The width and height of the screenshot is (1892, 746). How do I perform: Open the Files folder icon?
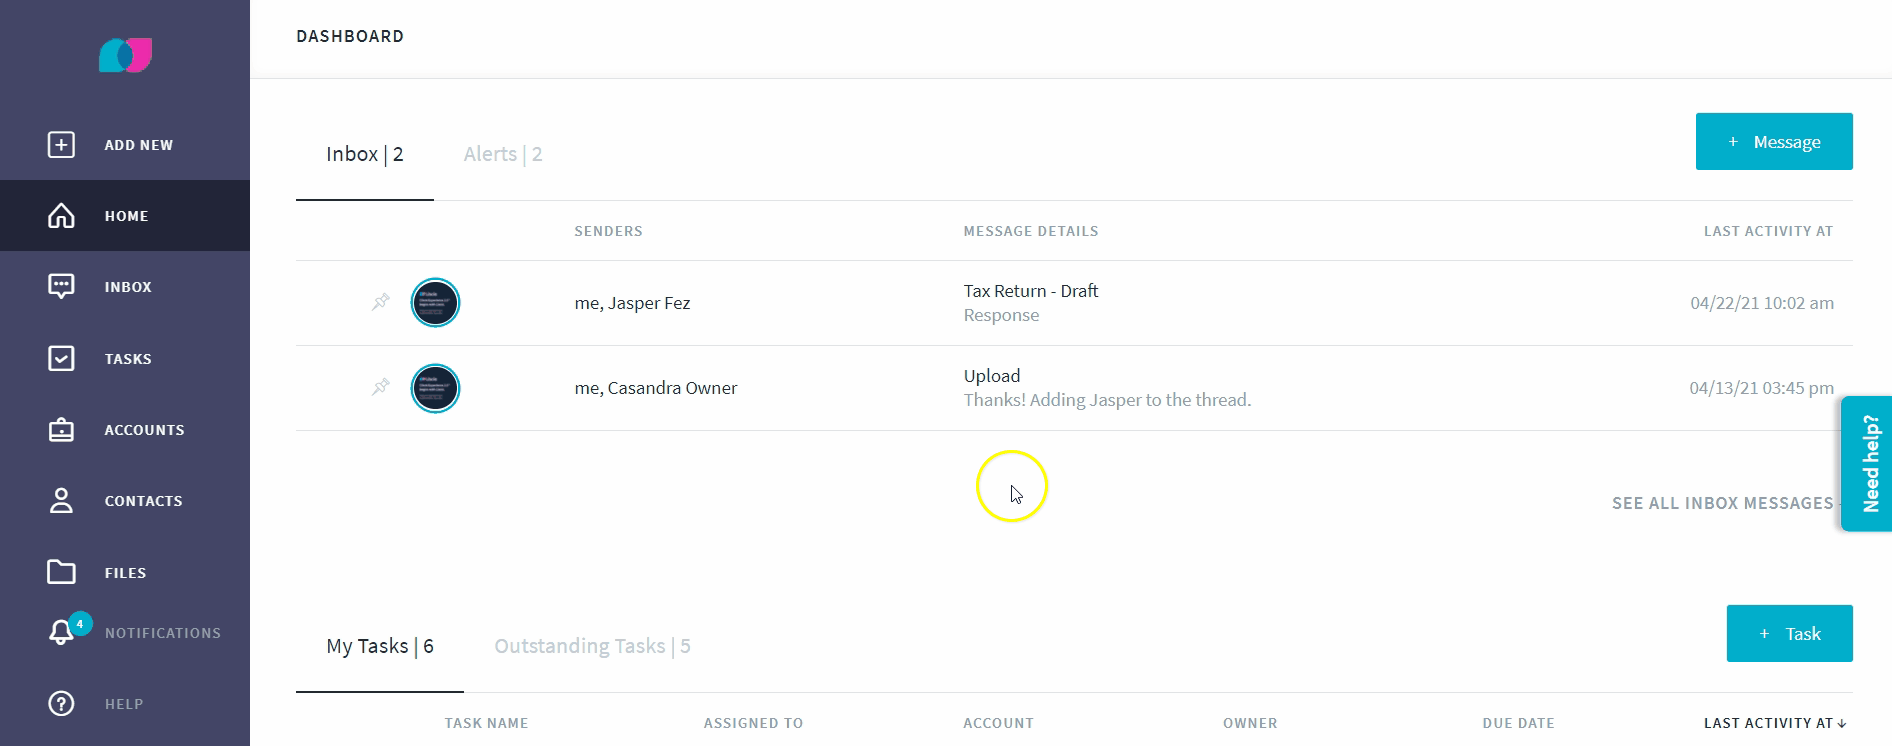pyautogui.click(x=61, y=572)
